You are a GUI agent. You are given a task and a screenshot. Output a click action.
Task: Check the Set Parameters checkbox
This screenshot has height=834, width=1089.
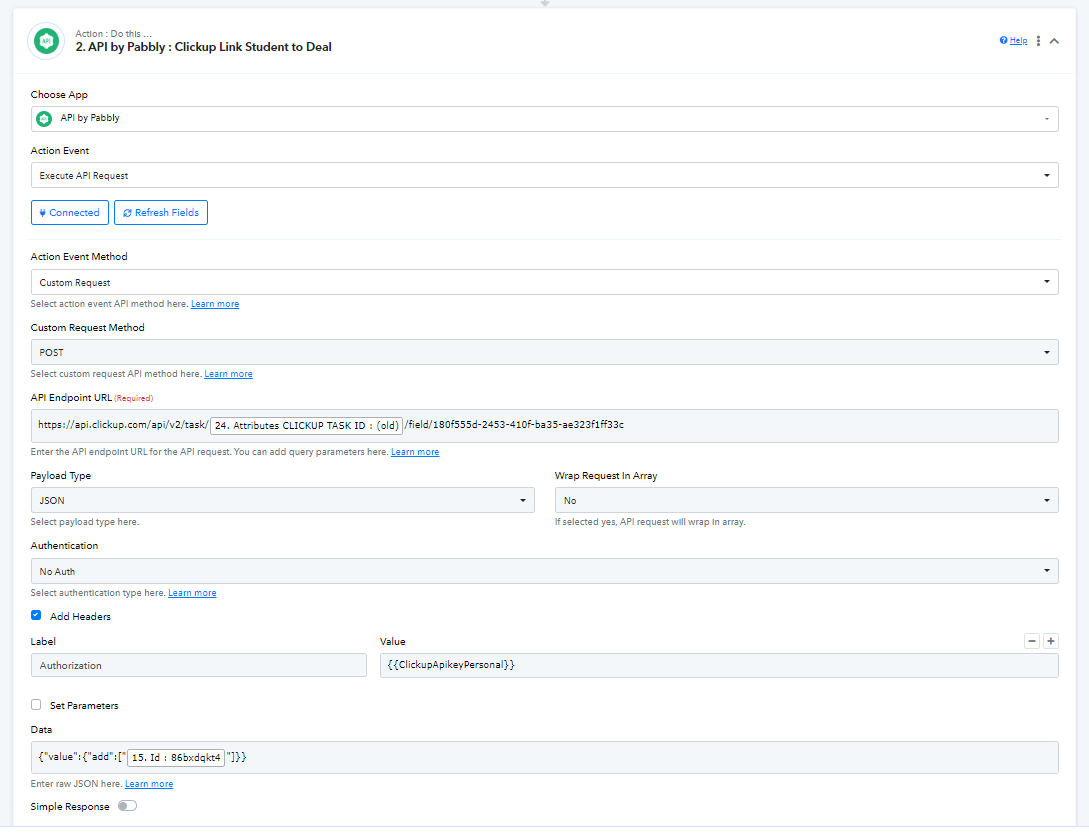pyautogui.click(x=36, y=705)
